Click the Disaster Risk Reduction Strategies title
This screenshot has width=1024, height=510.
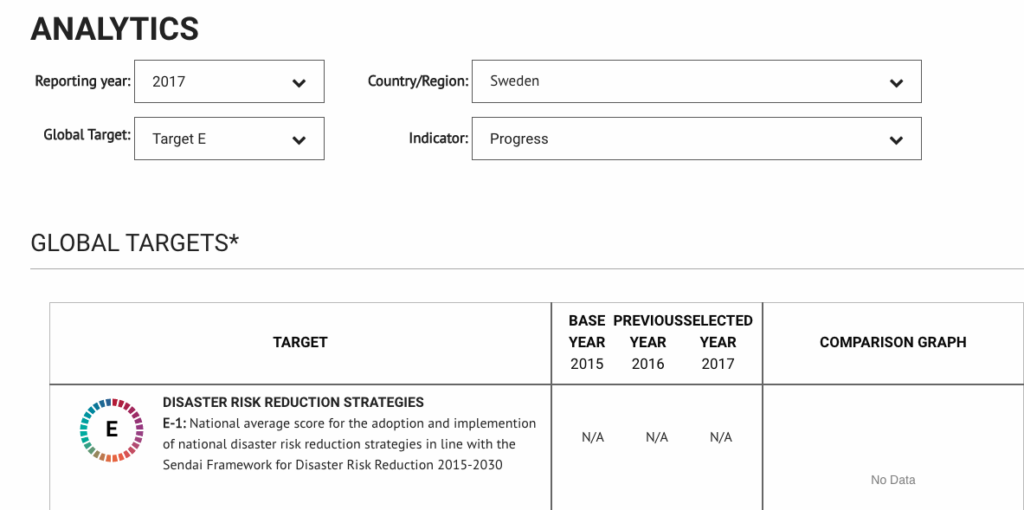click(x=293, y=402)
